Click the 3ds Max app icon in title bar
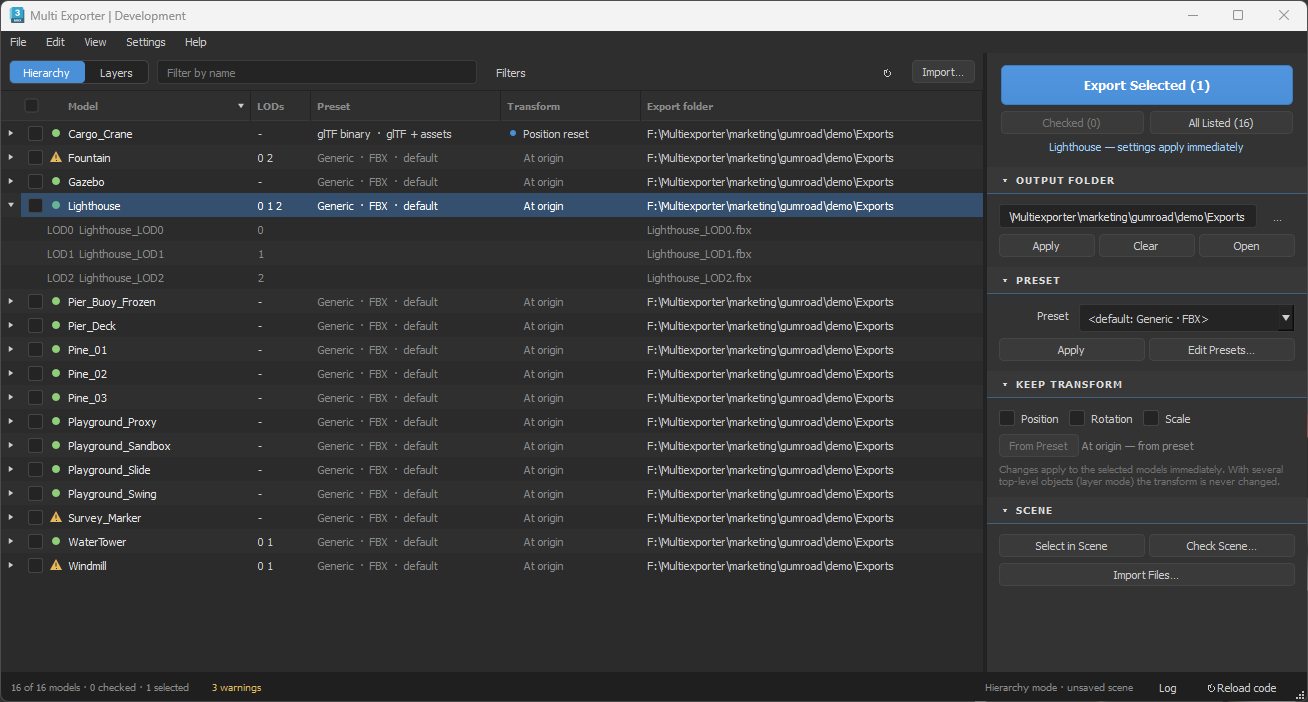1308x702 pixels. [17, 15]
